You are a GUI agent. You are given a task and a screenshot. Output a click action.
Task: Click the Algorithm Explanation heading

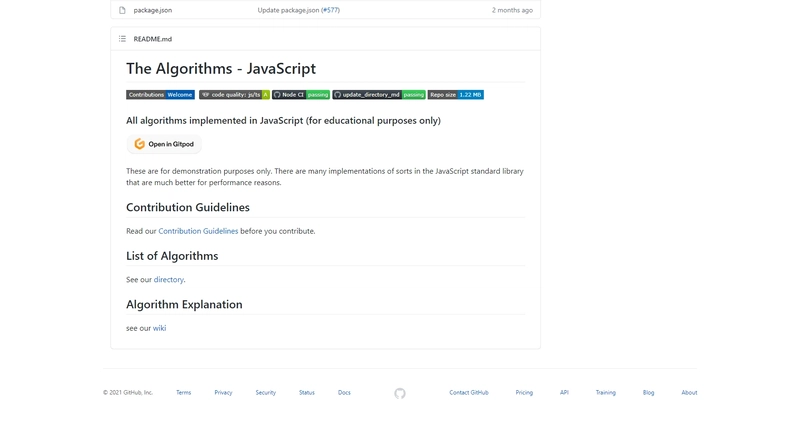click(x=184, y=304)
